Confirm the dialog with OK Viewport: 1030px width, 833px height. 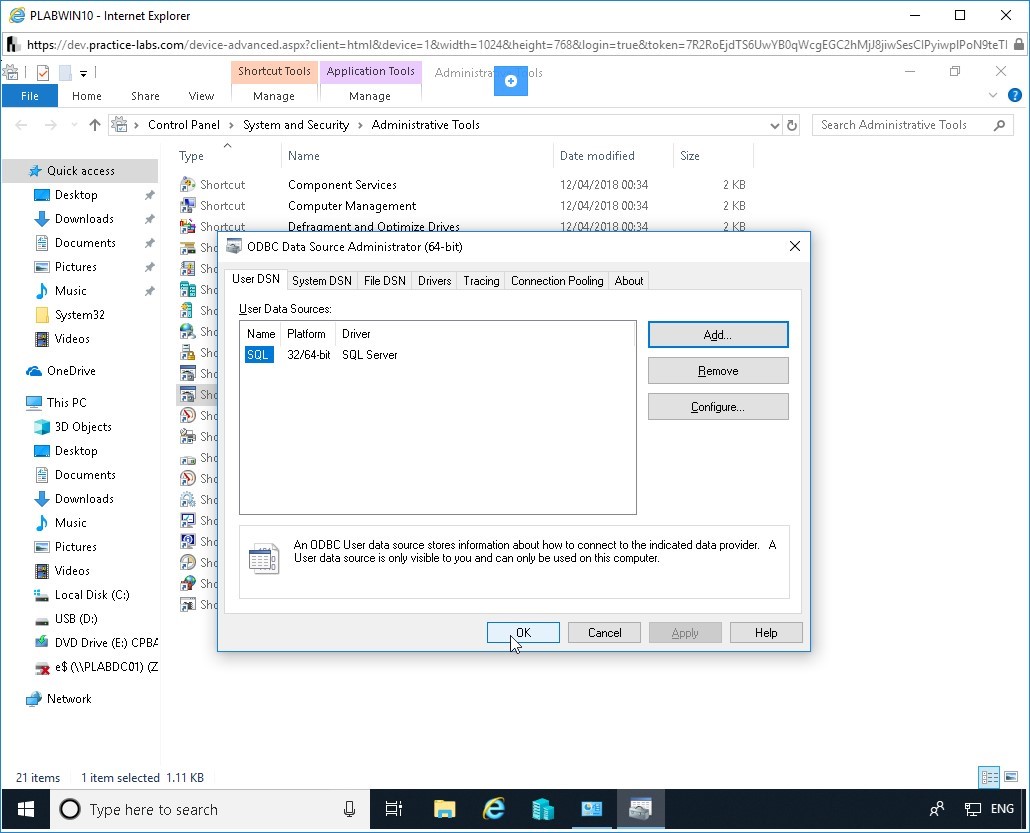[x=524, y=633]
